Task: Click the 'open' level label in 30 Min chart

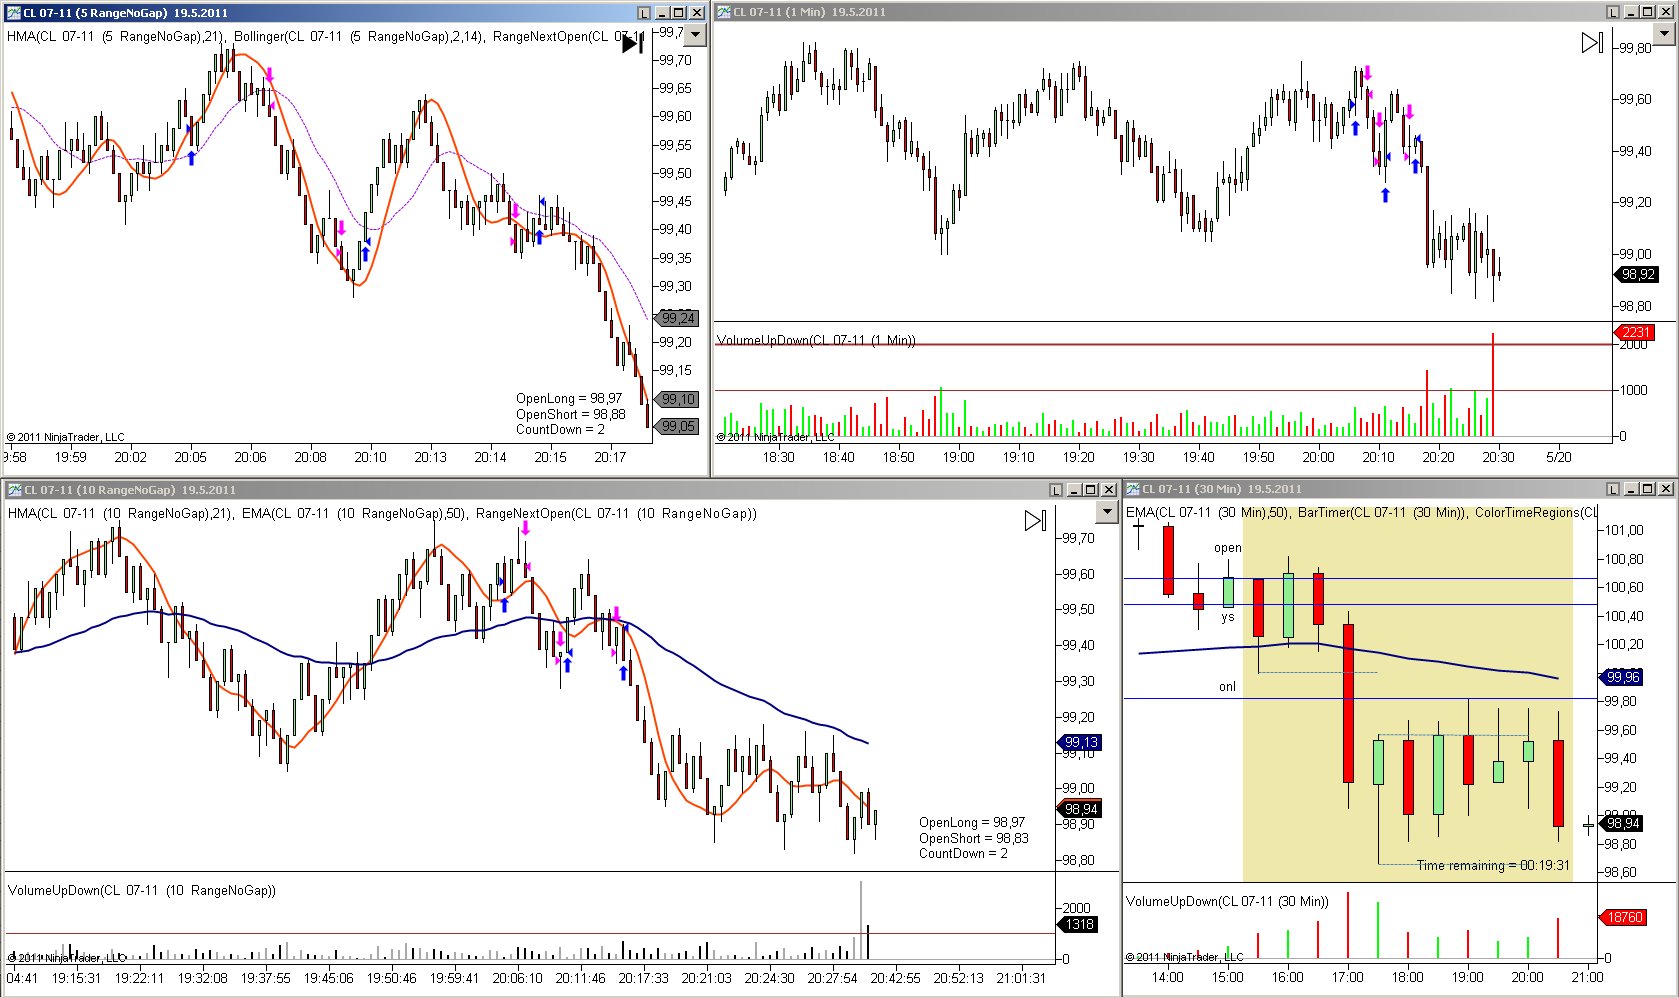Action: click(x=1228, y=547)
